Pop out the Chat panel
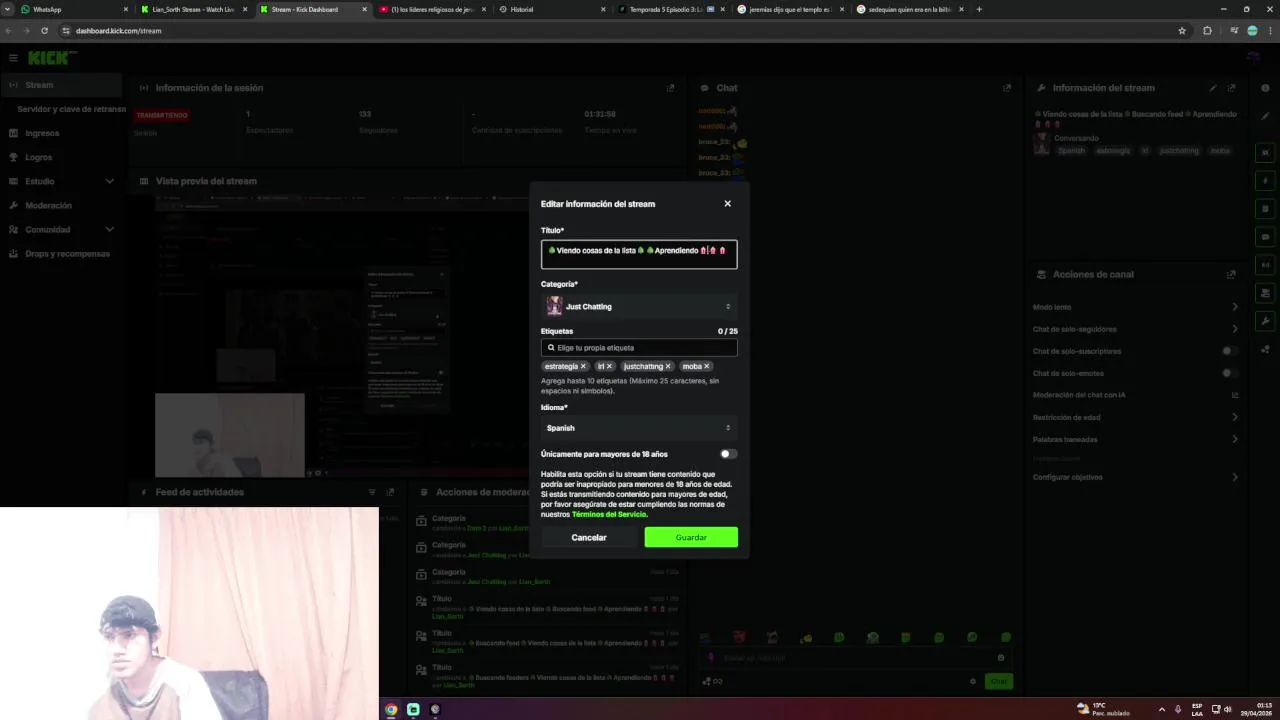 pos(1007,88)
